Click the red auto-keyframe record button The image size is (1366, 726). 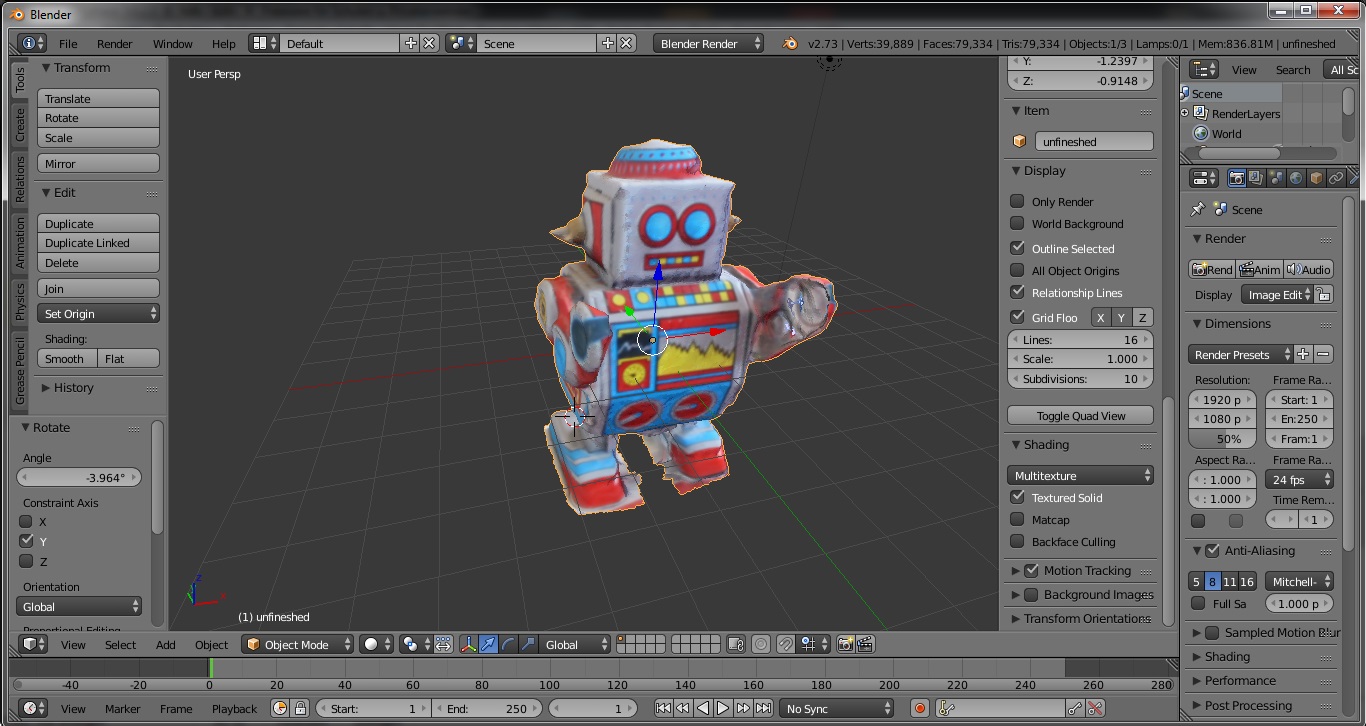(920, 709)
